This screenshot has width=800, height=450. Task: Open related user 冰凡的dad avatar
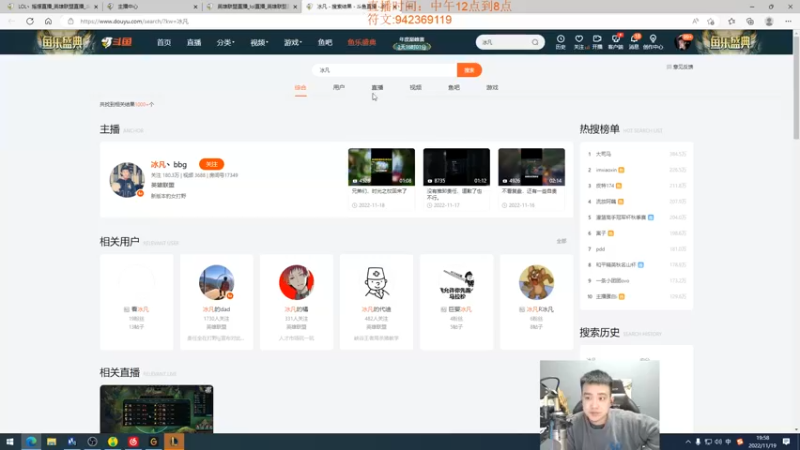216,282
